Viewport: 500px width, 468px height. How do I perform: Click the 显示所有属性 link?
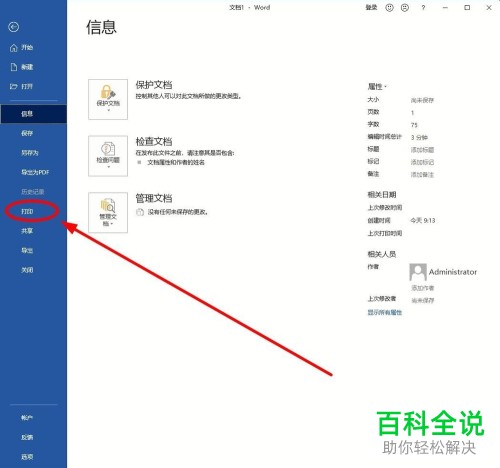(385, 312)
